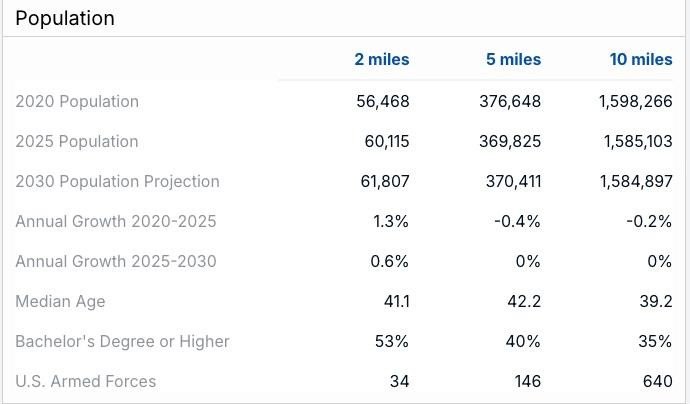Click the 2020 Population row label
Image resolution: width=690 pixels, height=404 pixels.
[x=77, y=102]
